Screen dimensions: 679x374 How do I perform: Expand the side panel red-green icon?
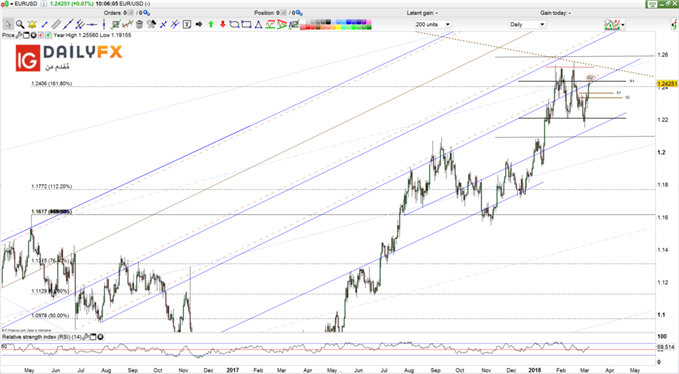675,24
